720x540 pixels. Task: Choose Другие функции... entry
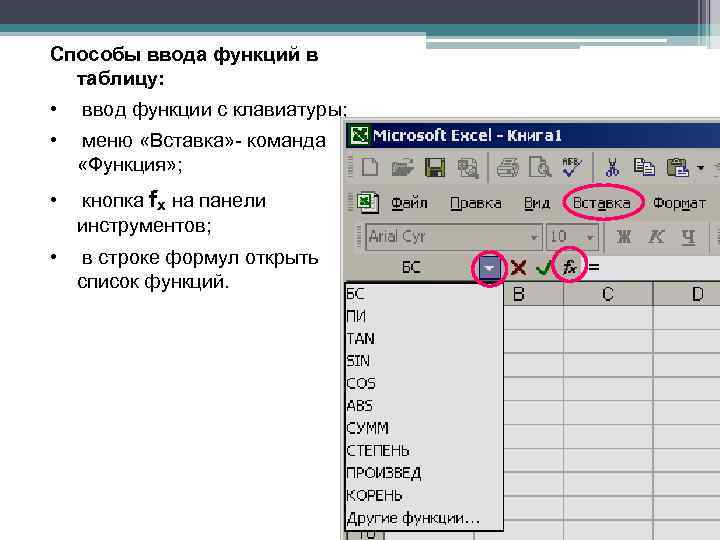424,518
